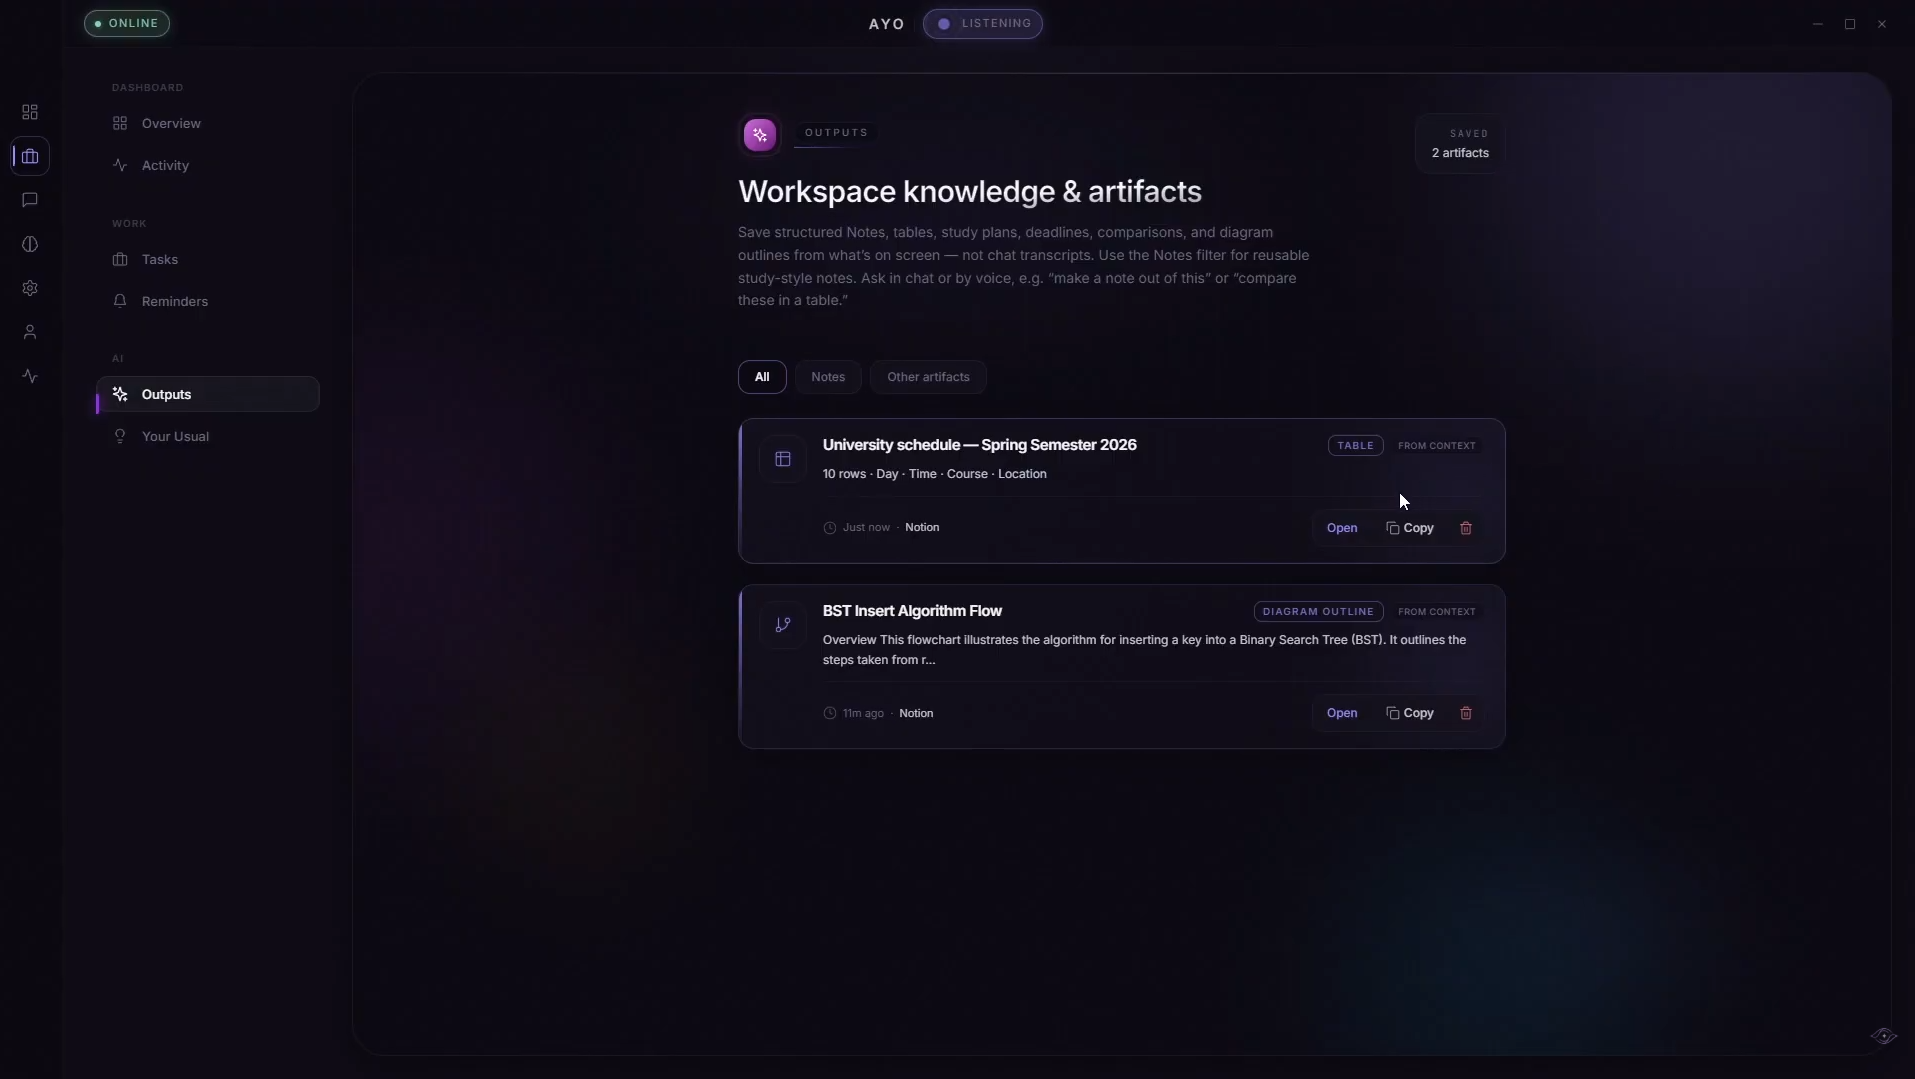
Task: Click the DIAGRAM OUTLINE tag
Action: 1318,612
